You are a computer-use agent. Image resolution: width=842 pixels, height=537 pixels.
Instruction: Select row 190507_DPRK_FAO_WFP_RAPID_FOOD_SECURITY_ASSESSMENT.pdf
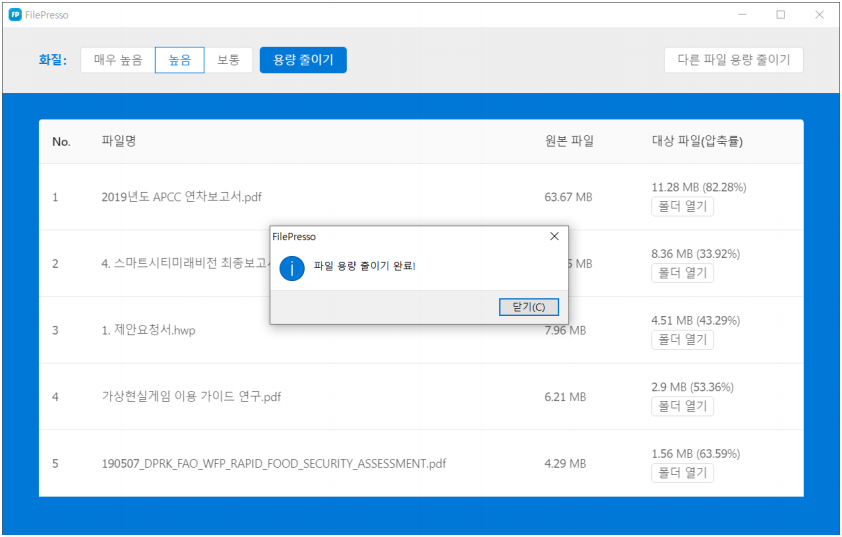pyautogui.click(x=274, y=464)
